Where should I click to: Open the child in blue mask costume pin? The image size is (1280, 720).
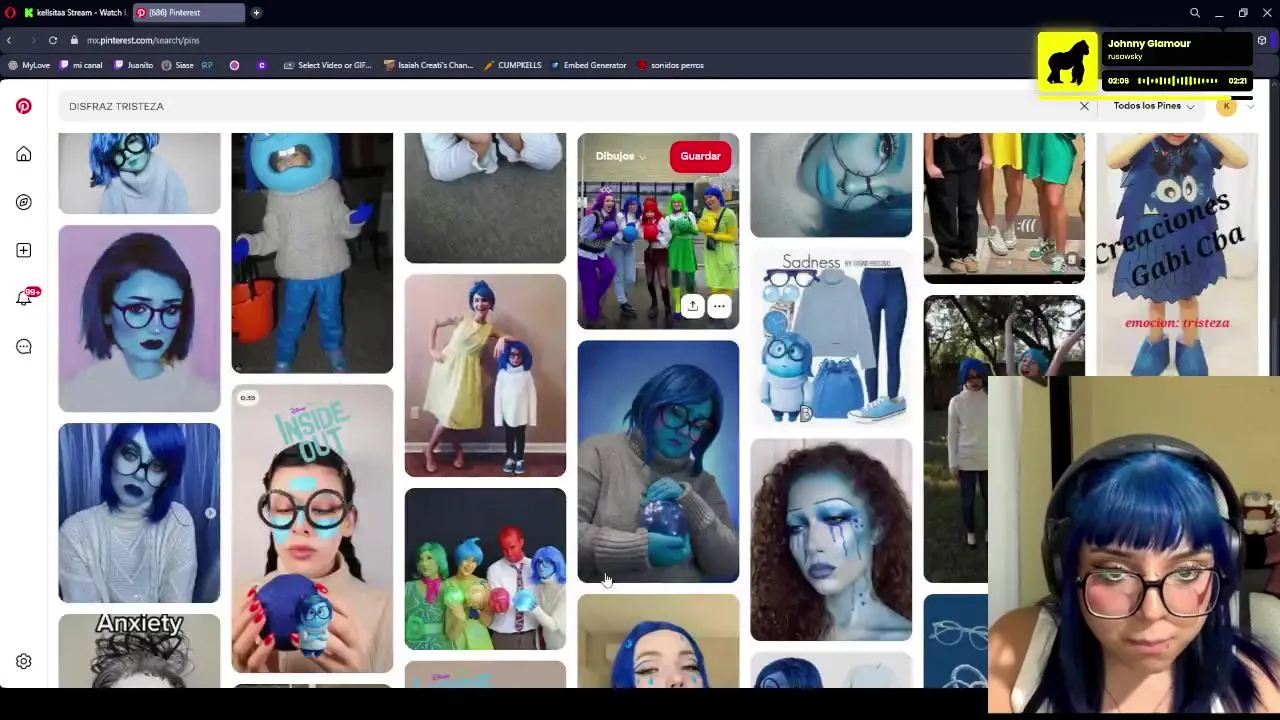(312, 253)
